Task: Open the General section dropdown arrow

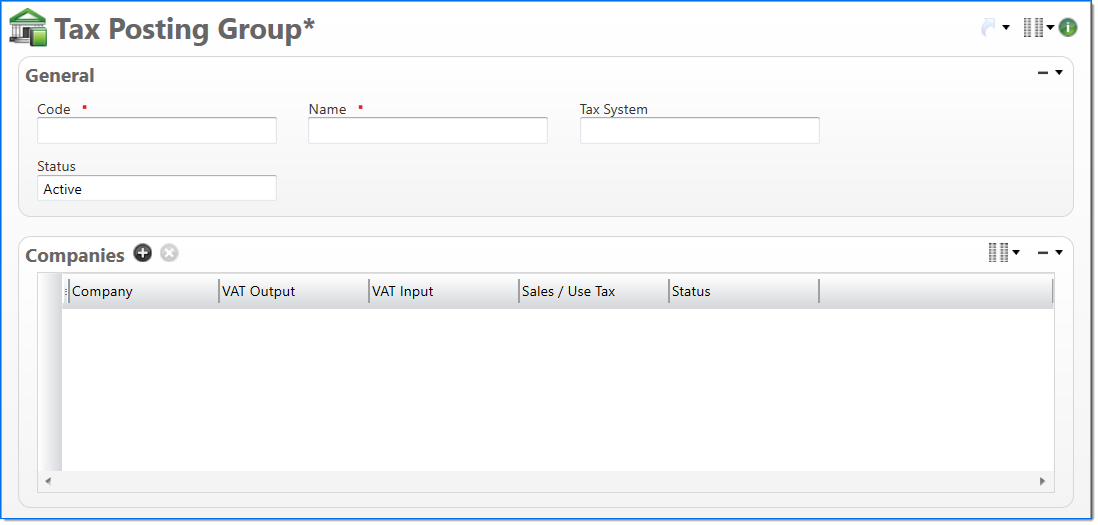Action: [x=1058, y=73]
